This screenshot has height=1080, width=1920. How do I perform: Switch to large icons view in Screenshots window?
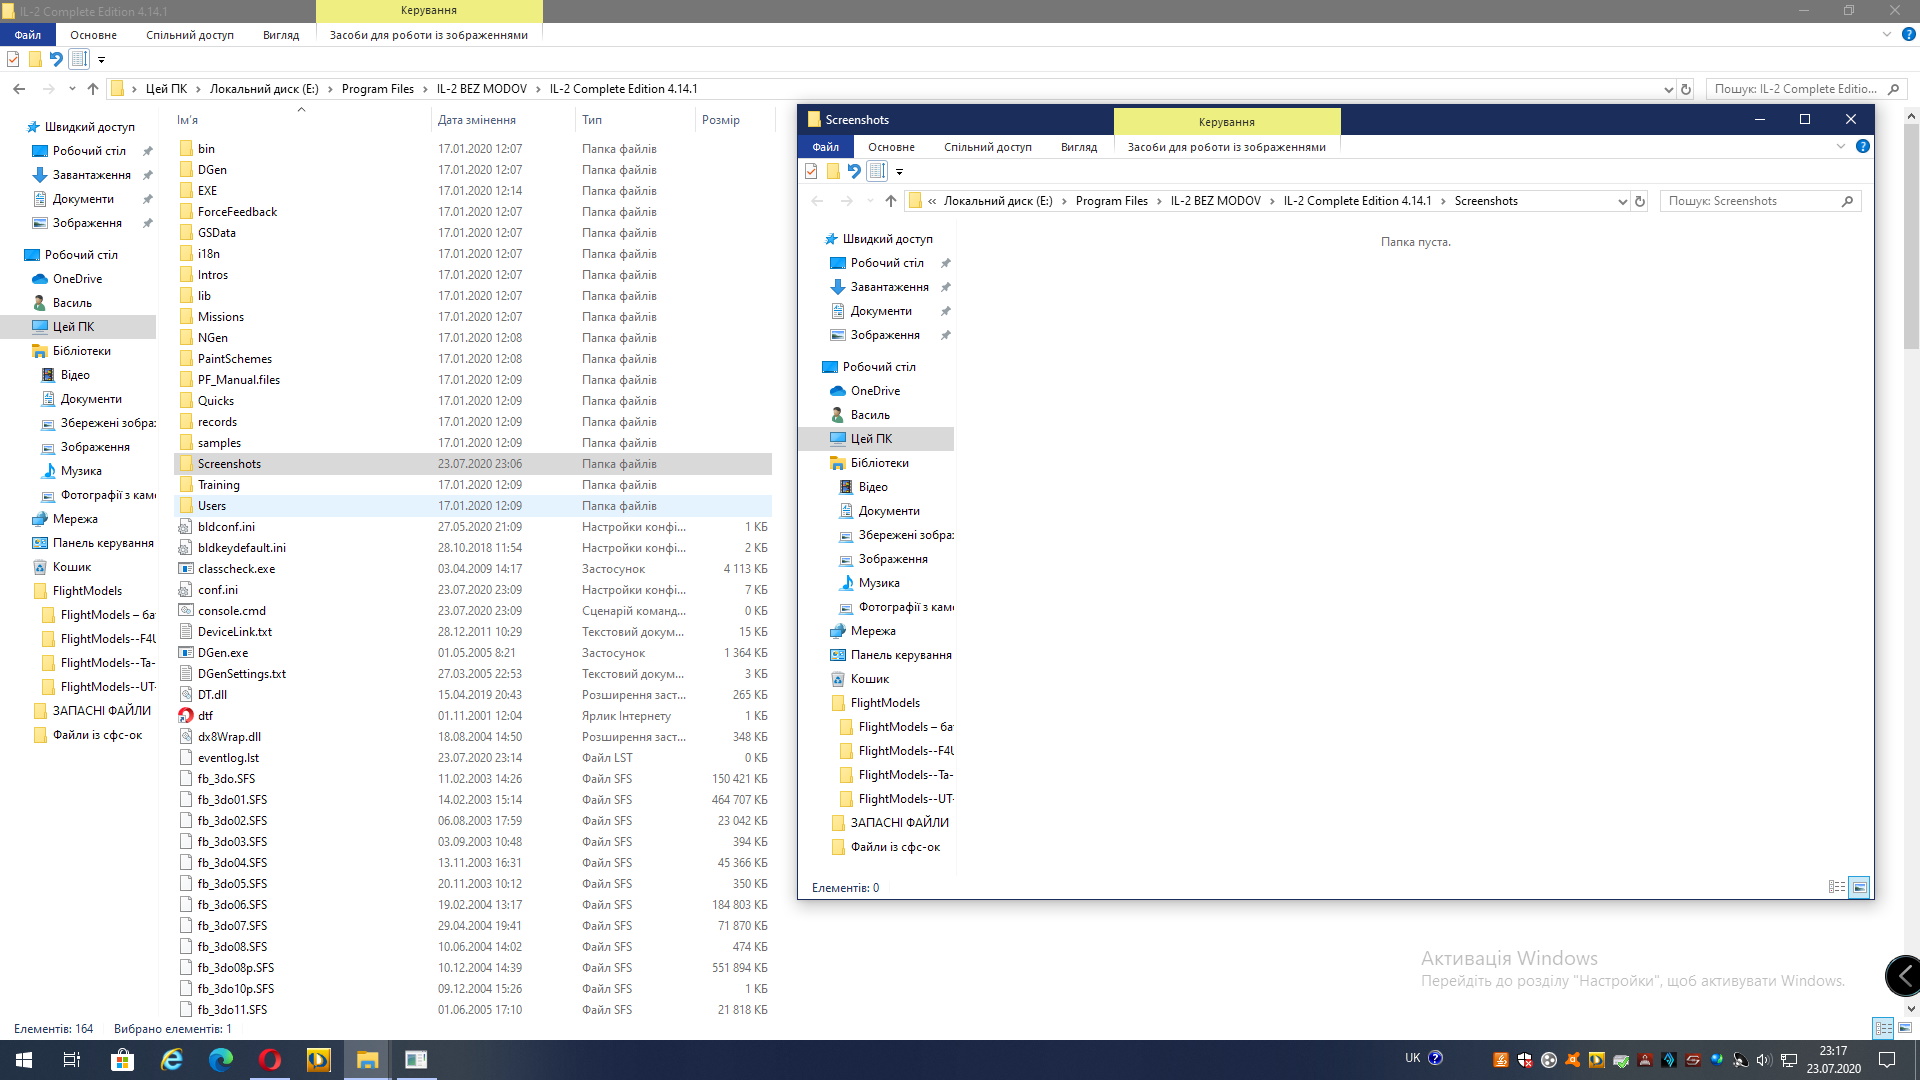click(x=1859, y=887)
